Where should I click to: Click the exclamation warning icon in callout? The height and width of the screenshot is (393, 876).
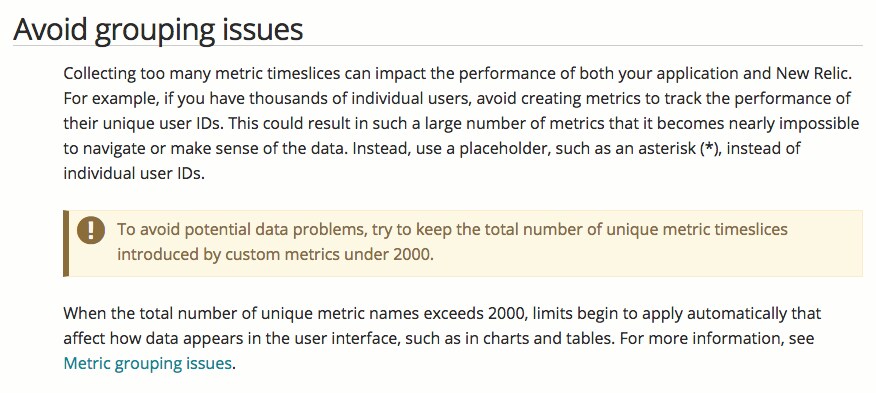[91, 230]
